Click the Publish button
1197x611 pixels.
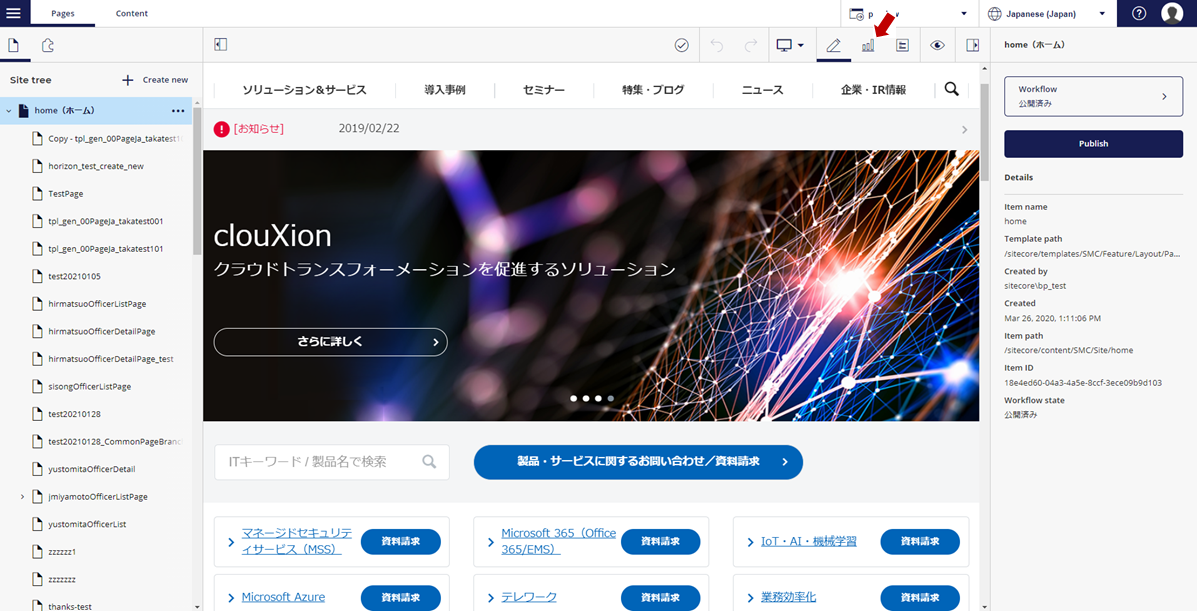tap(1093, 144)
